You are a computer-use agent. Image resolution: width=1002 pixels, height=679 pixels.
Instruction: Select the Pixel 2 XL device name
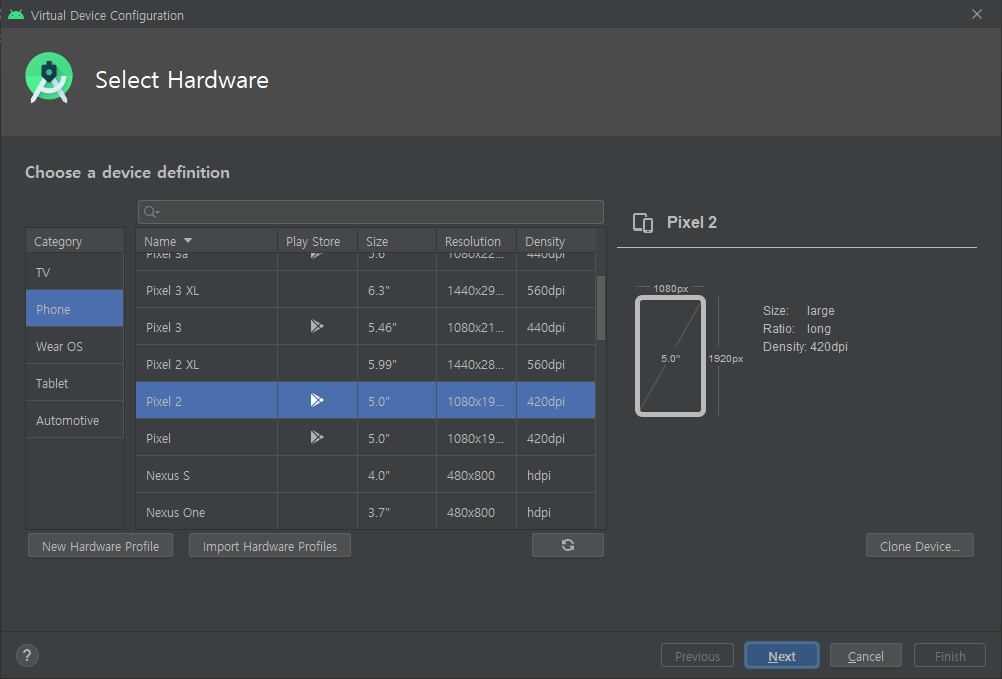tap(173, 364)
